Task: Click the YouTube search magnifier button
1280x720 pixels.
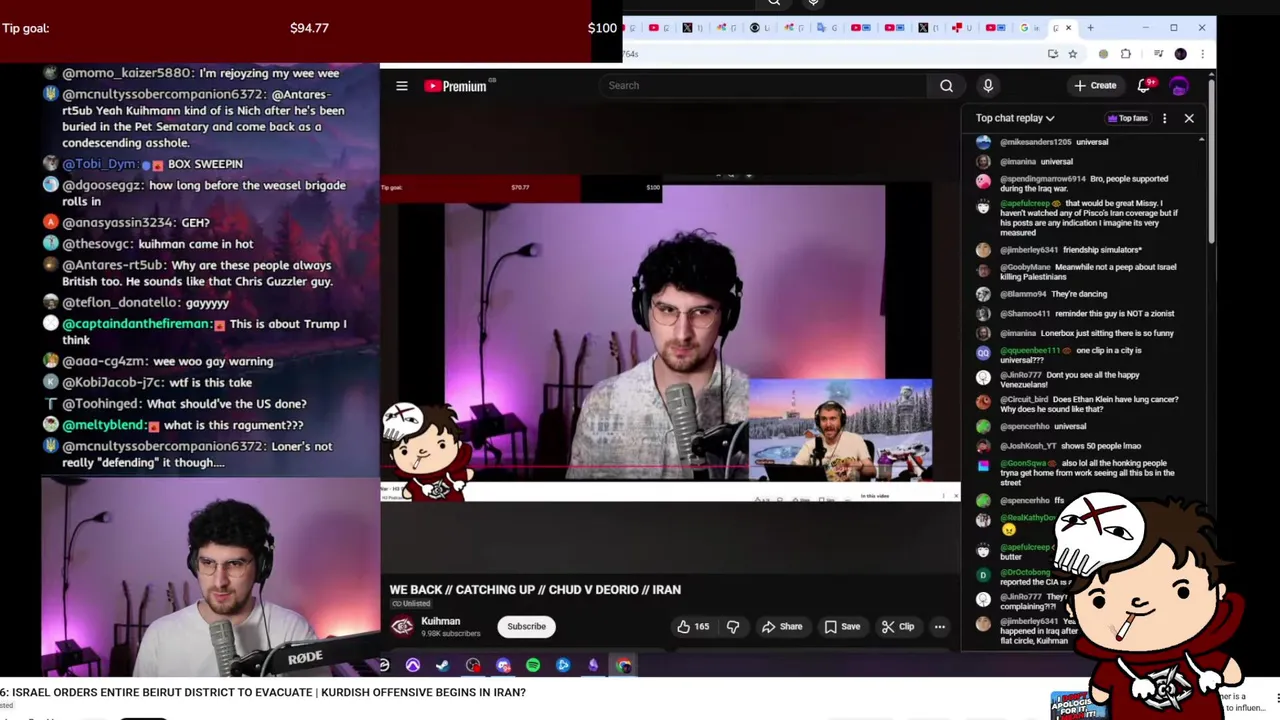Action: click(x=946, y=86)
